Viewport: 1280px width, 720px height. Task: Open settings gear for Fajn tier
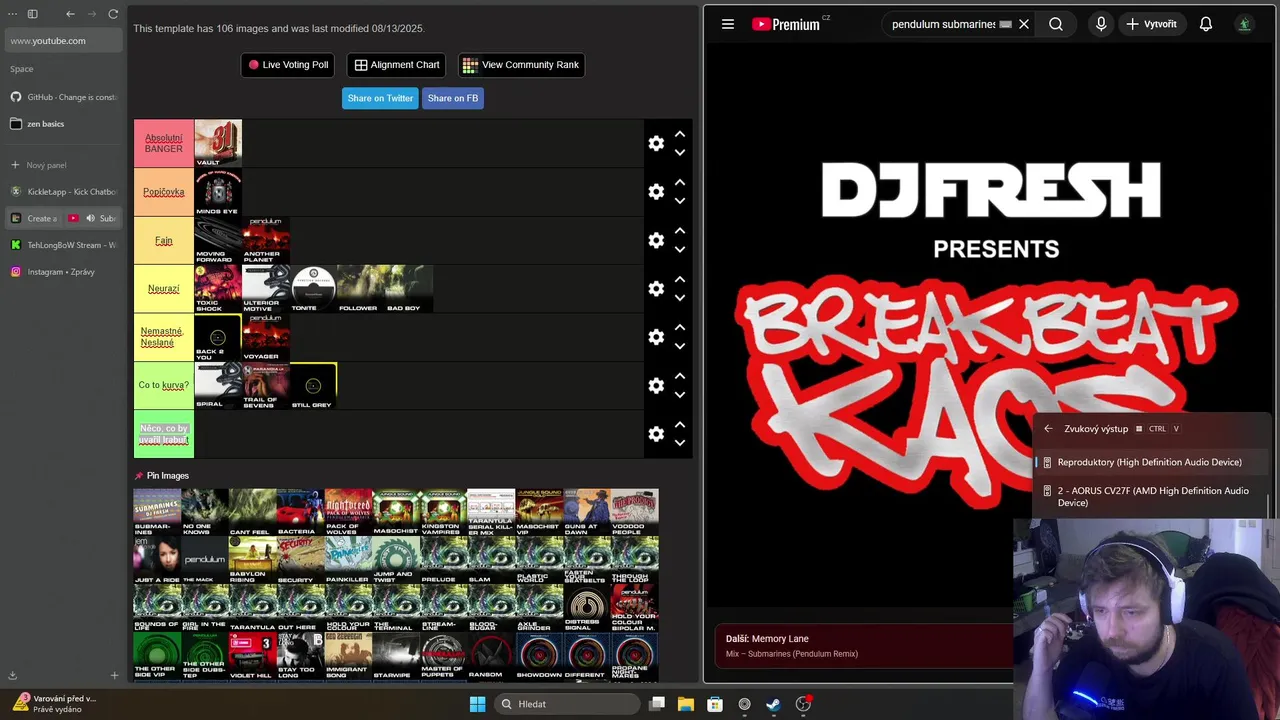pyautogui.click(x=656, y=240)
